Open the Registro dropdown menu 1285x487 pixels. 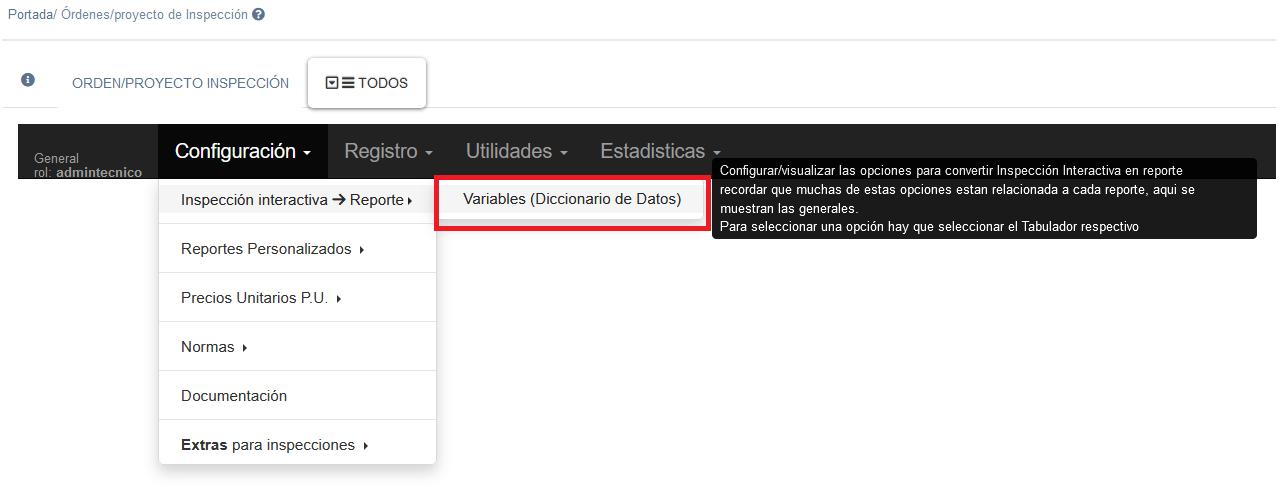388,151
